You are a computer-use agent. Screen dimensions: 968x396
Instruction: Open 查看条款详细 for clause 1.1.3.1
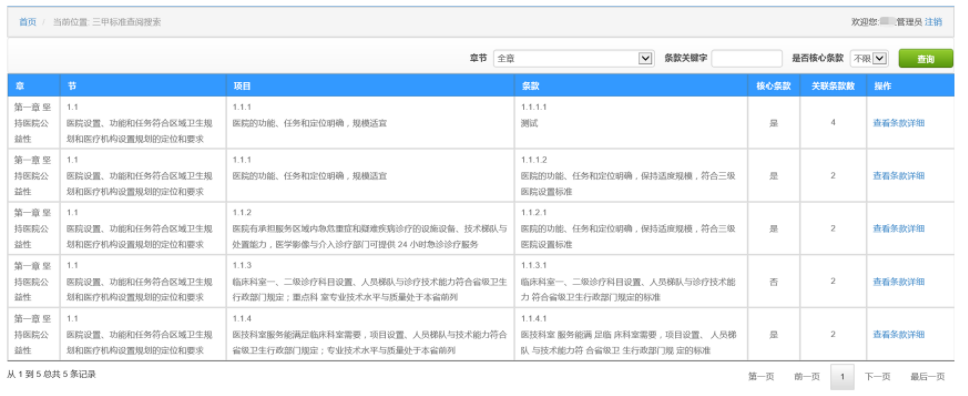tap(898, 282)
